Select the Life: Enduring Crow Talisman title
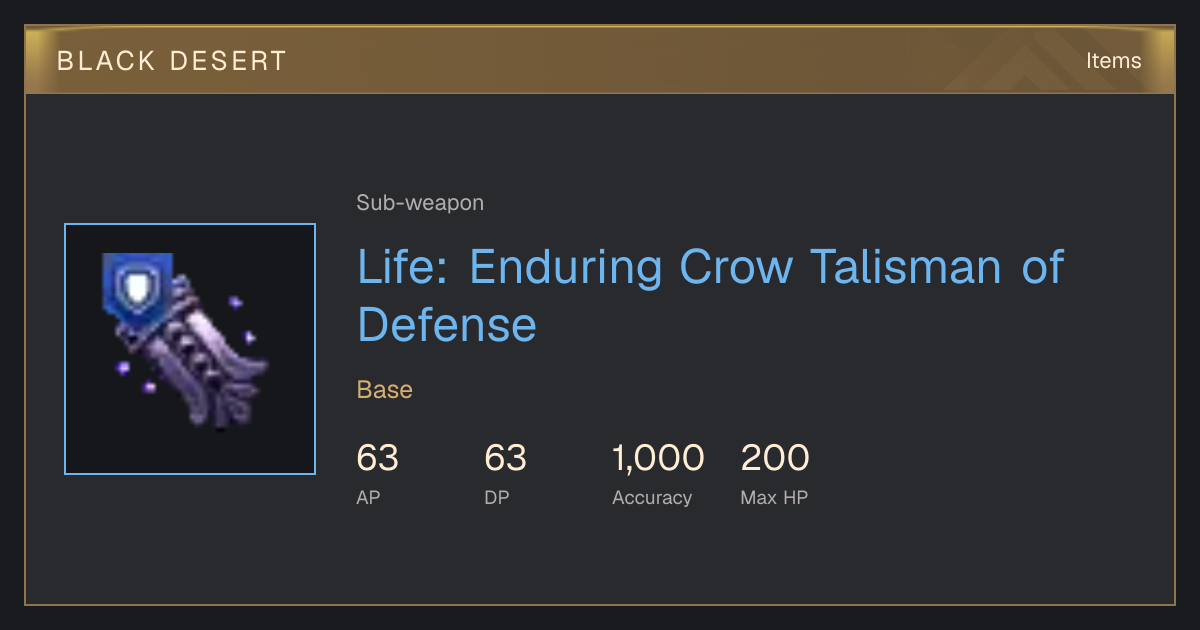Image resolution: width=1200 pixels, height=630 pixels. [x=710, y=296]
